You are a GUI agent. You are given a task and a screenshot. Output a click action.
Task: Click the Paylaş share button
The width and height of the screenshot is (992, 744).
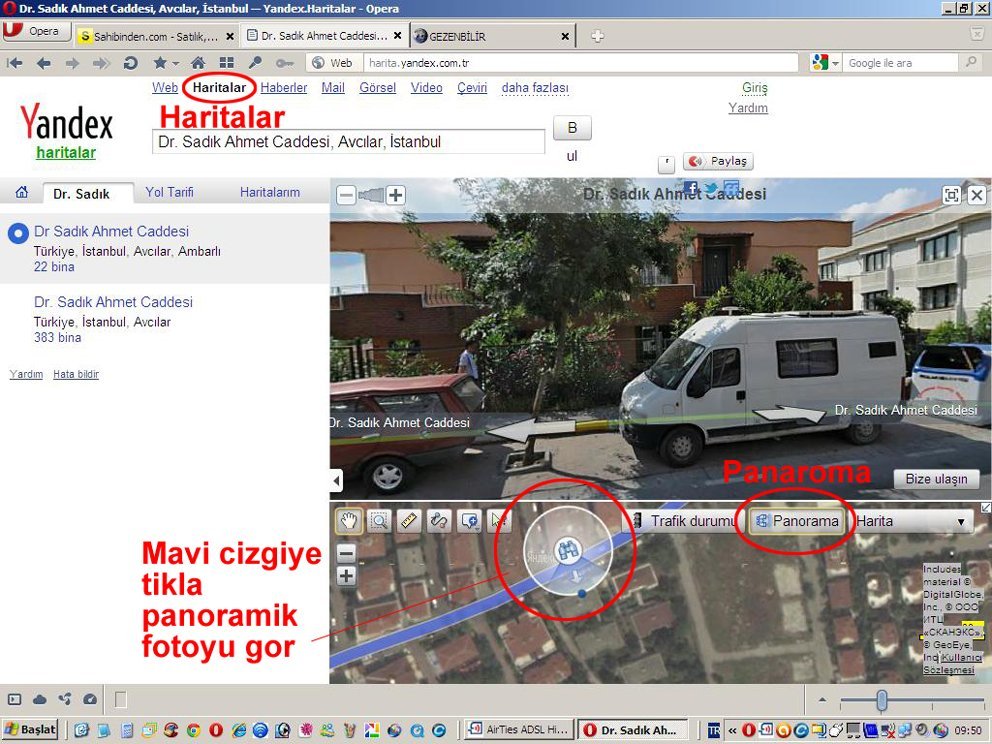point(718,161)
